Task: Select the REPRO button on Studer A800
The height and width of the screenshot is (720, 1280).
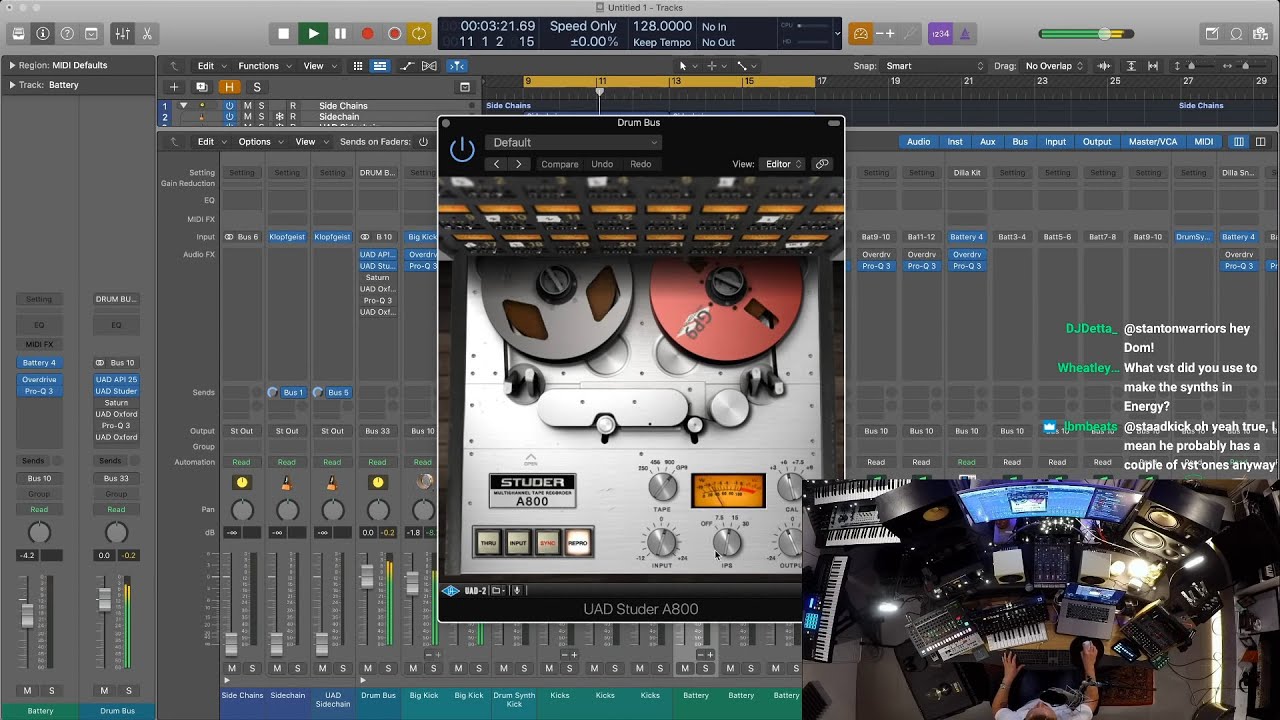Action: 578,543
